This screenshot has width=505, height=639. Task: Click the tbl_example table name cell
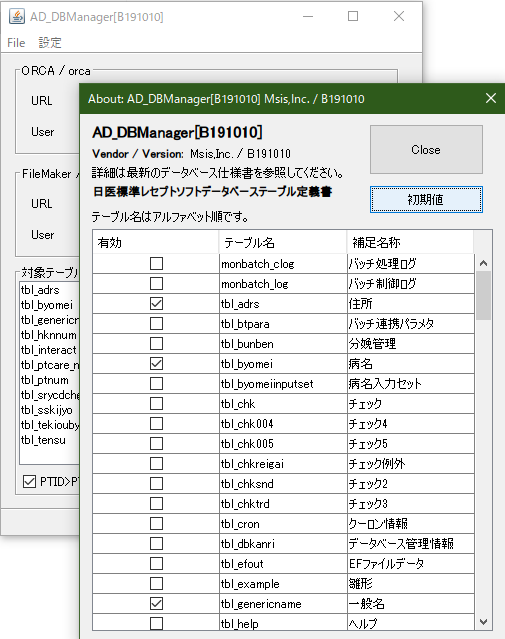click(283, 584)
